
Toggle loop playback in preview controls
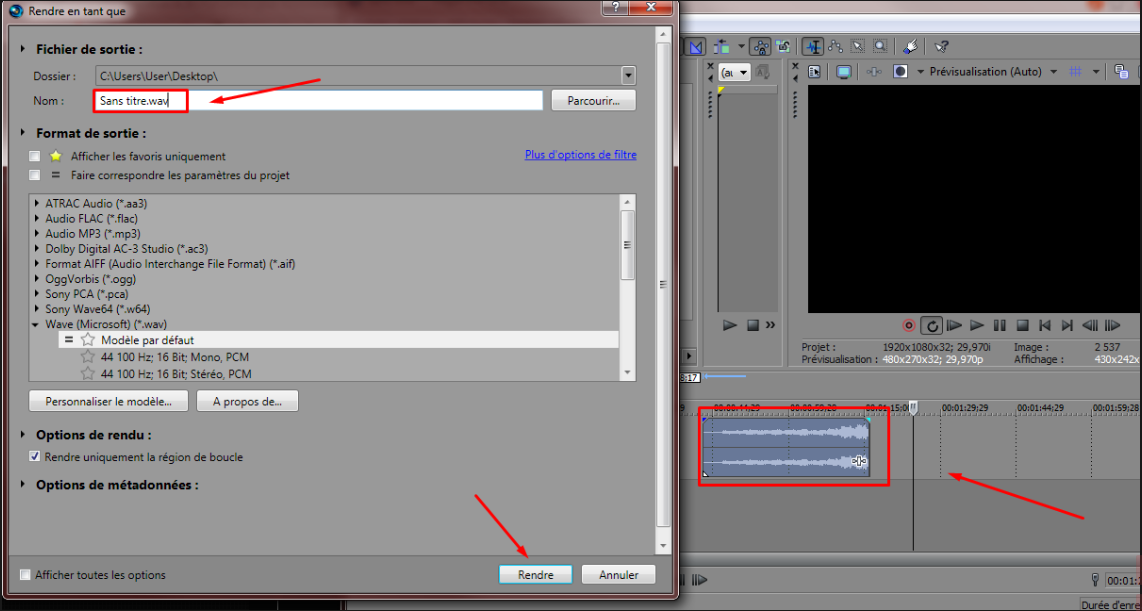coord(931,325)
